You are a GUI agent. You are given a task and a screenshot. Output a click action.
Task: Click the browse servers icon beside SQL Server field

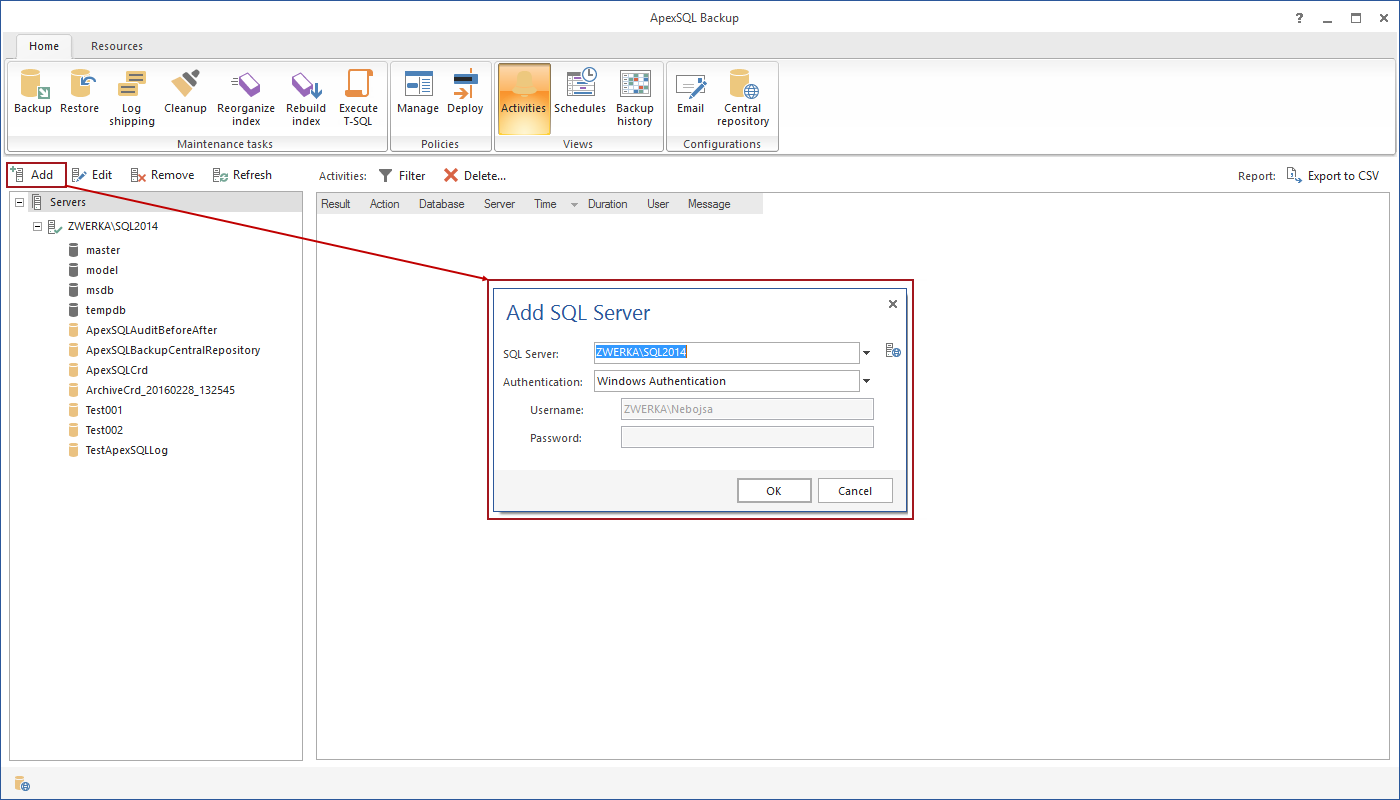(893, 351)
